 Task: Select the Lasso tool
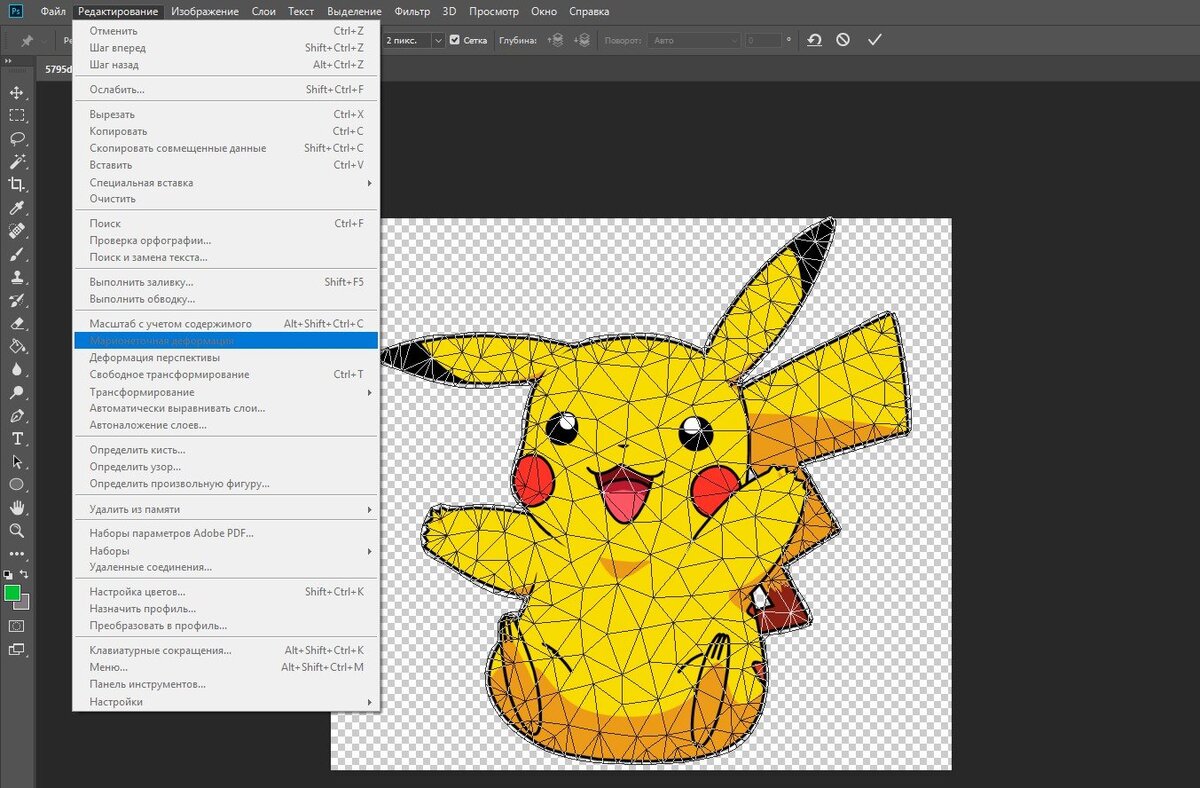point(17,138)
